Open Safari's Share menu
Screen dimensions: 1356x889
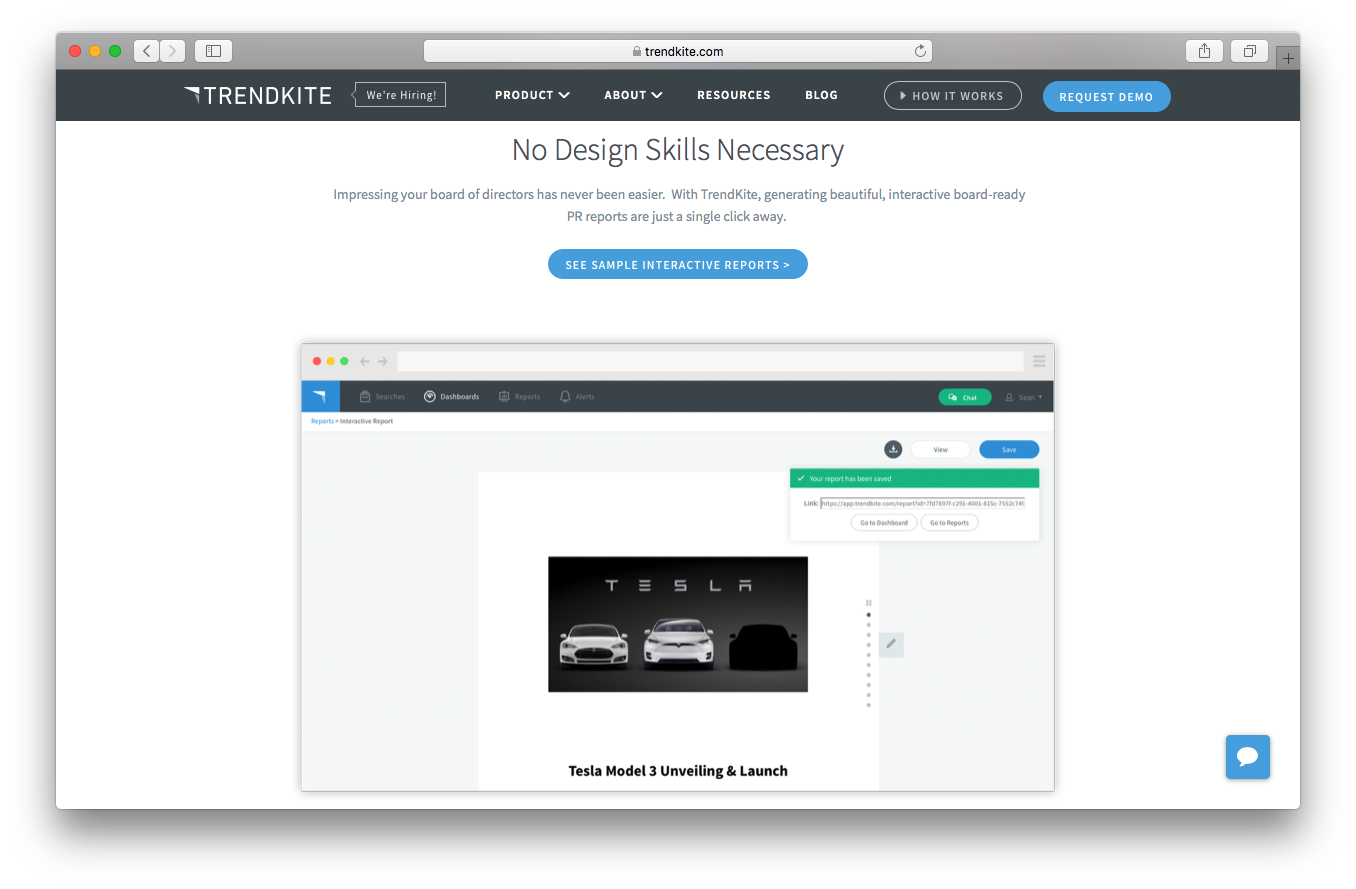pyautogui.click(x=1204, y=51)
